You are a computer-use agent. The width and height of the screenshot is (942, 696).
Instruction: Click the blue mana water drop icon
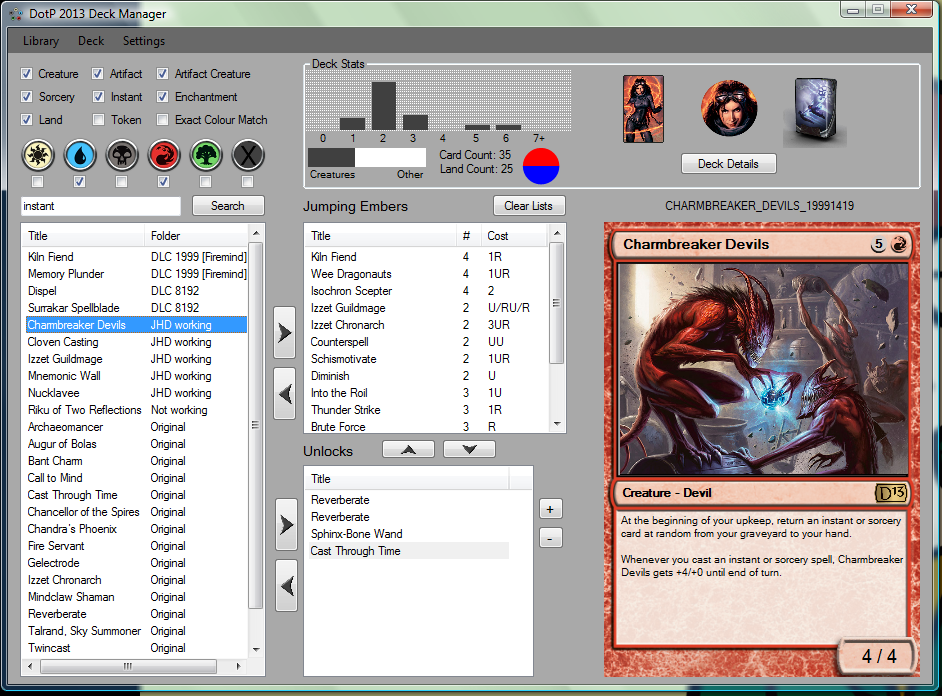[x=79, y=155]
